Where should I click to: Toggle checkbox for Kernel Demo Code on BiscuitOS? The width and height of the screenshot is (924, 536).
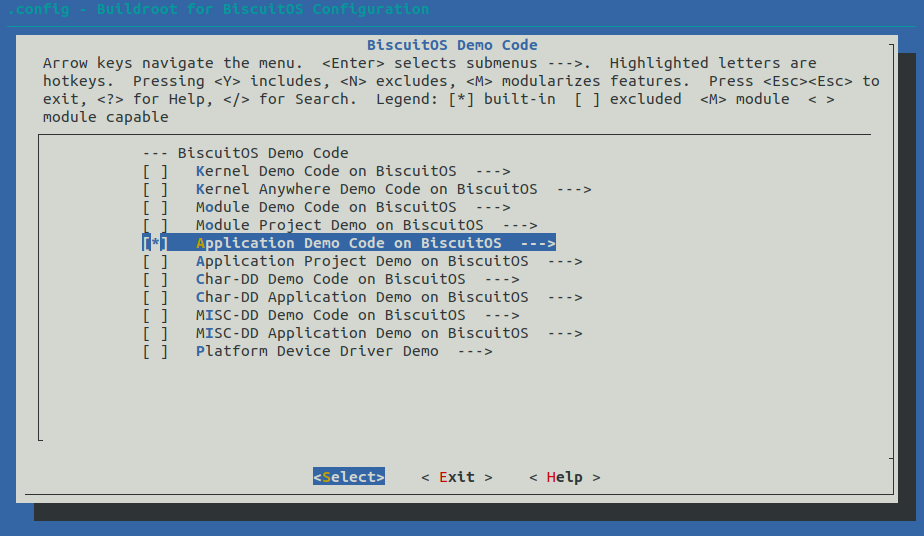[x=155, y=171]
